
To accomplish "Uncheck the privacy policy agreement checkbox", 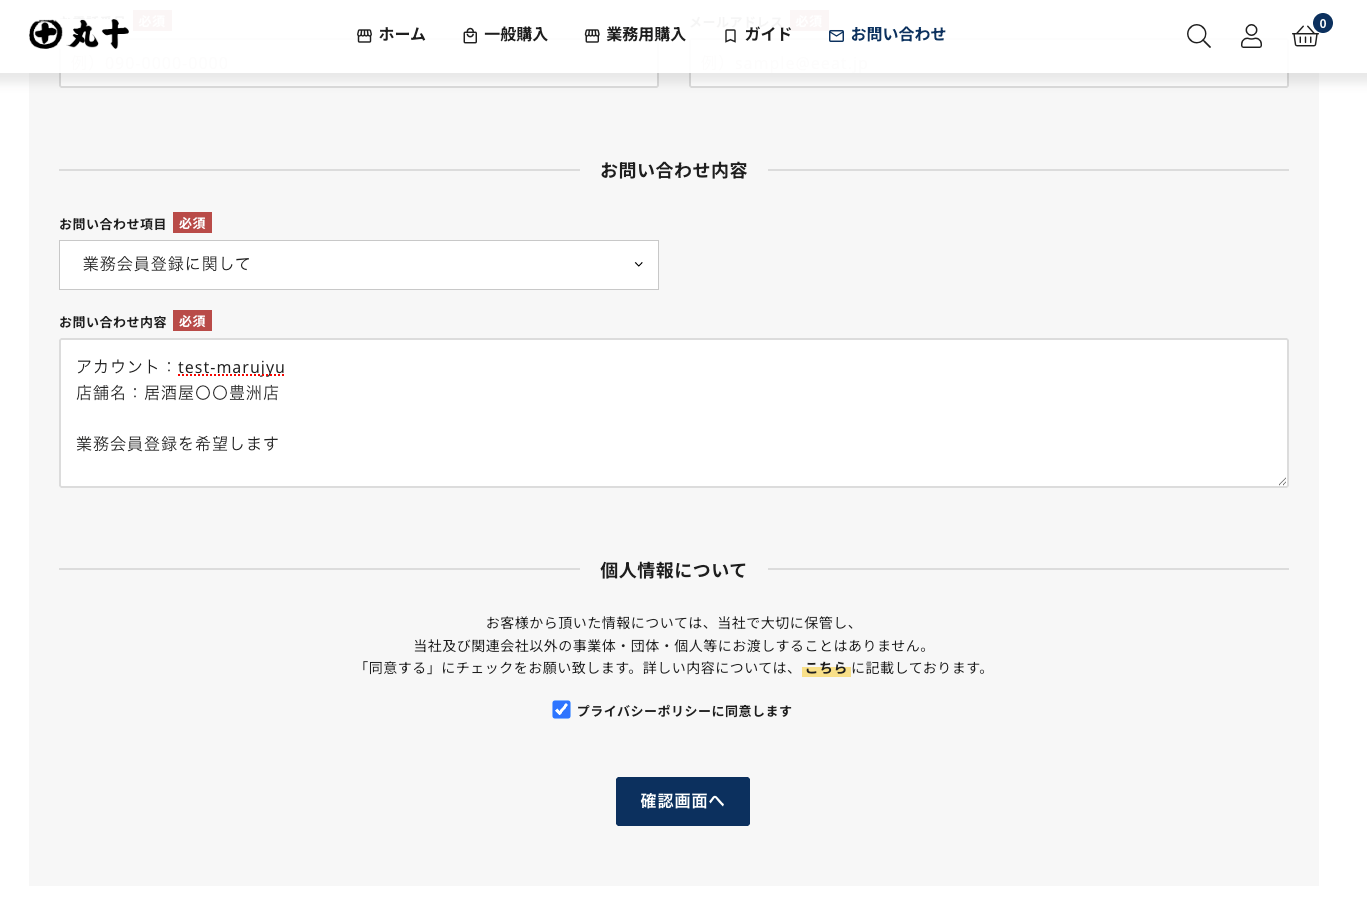I will coord(561,710).
